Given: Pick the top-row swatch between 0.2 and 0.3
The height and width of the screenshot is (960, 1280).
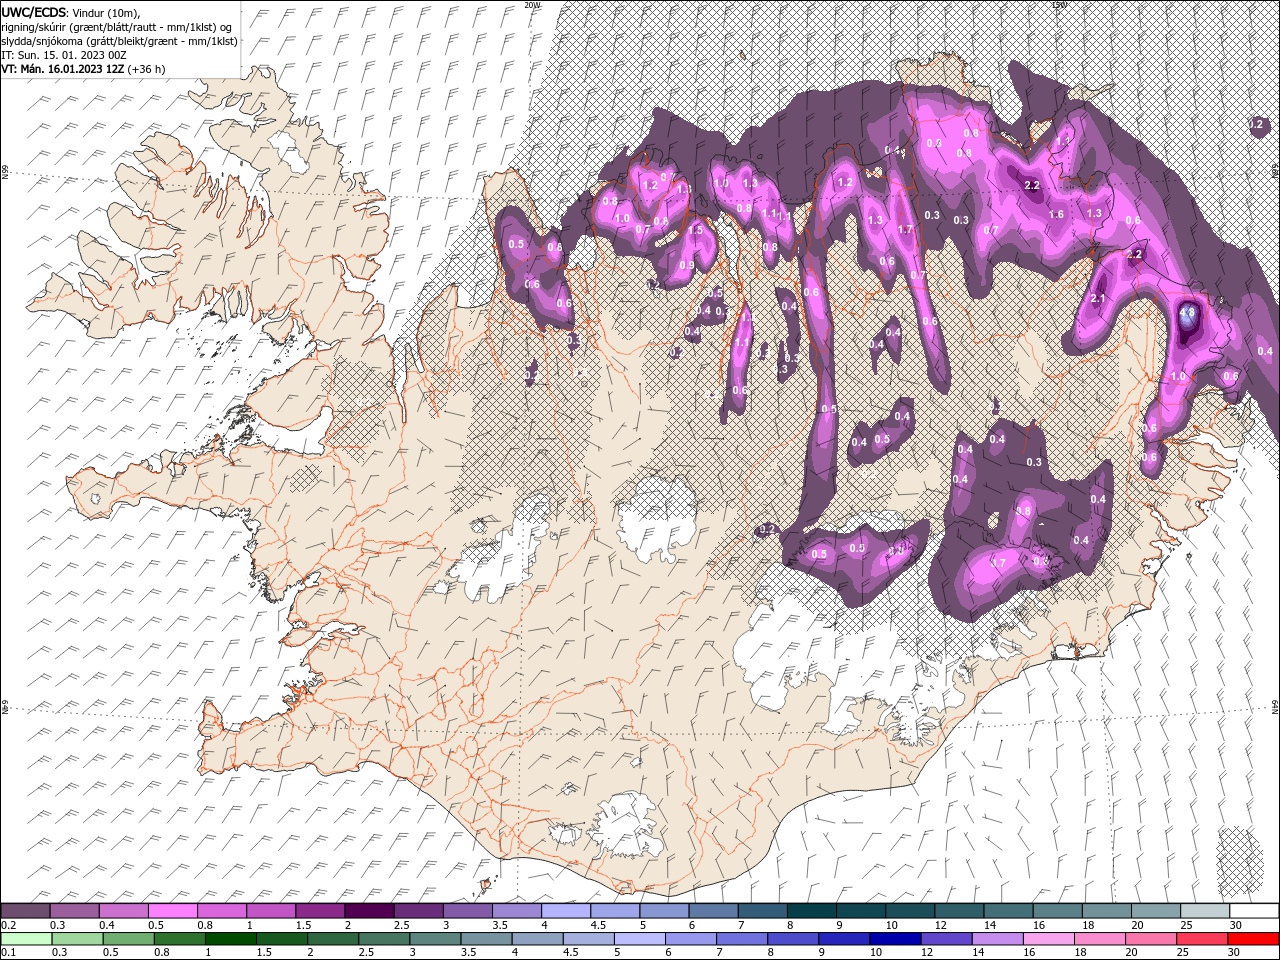Looking at the screenshot, I should pos(25,910).
